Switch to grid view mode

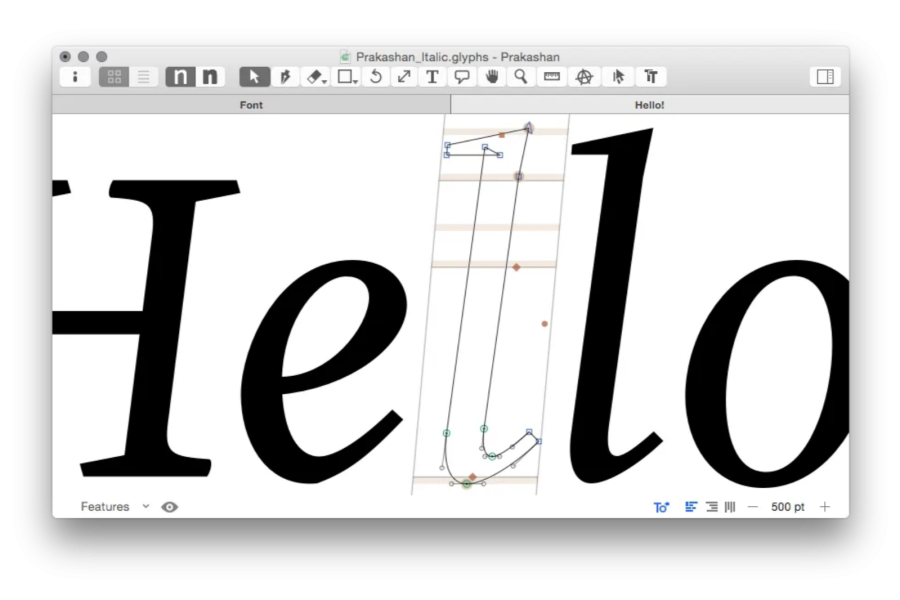[114, 77]
